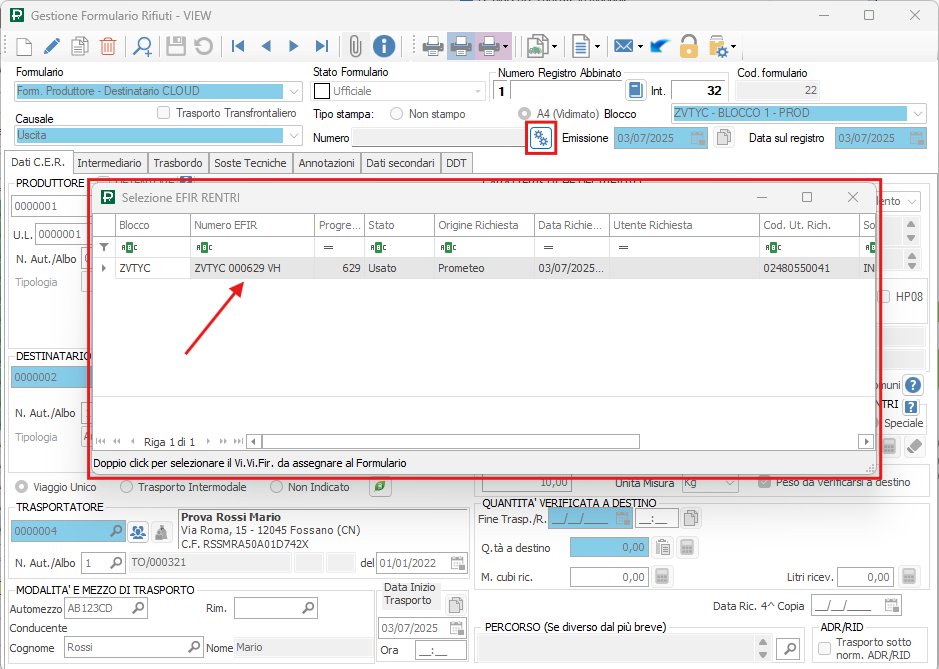Click the orange padlock icon
The height and width of the screenshot is (669, 939).
click(x=688, y=46)
